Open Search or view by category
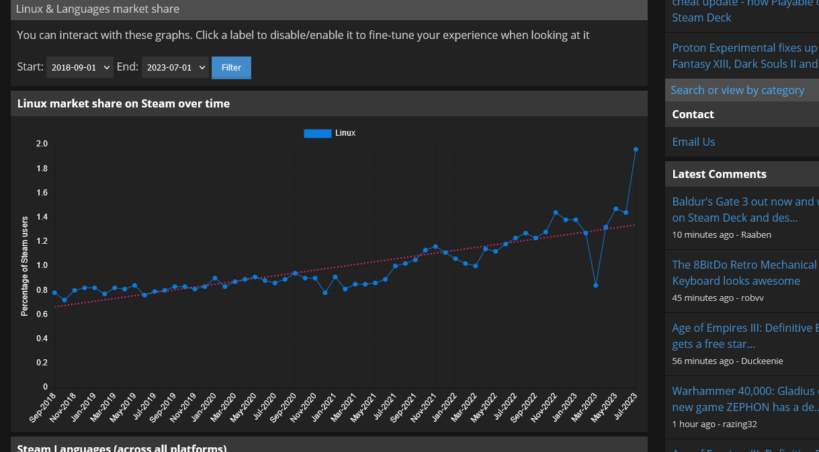This screenshot has height=452, width=819. tap(737, 90)
